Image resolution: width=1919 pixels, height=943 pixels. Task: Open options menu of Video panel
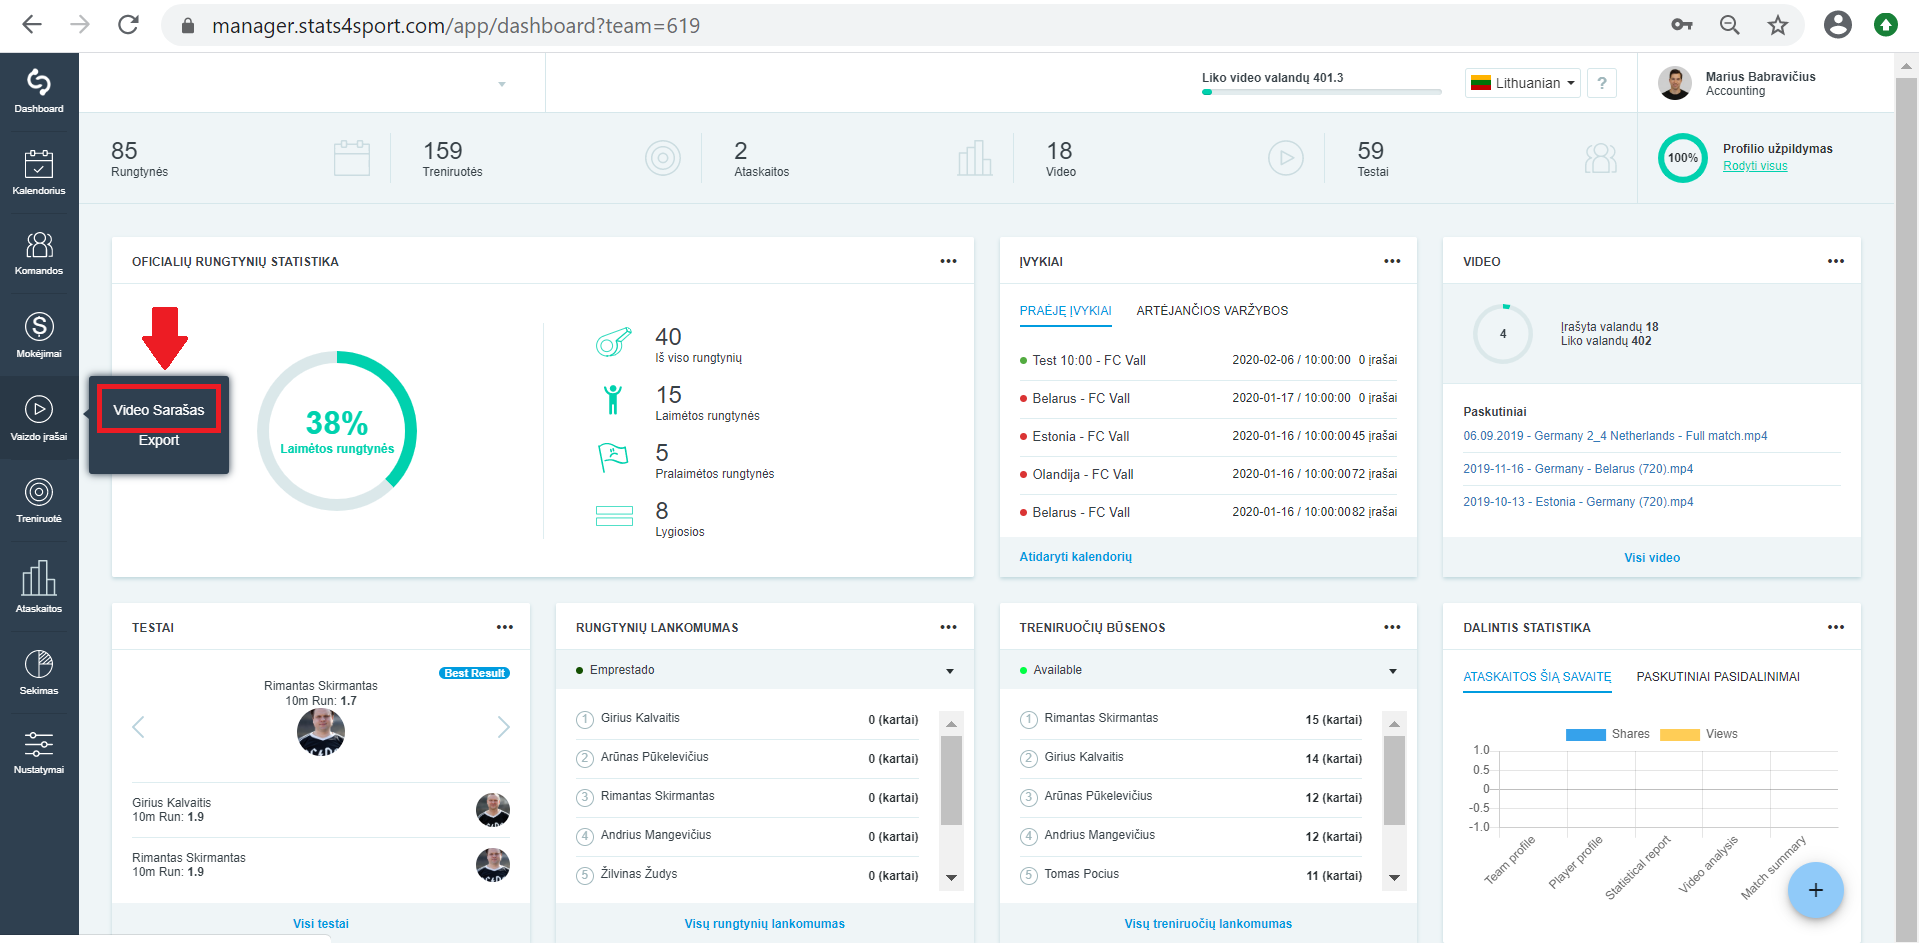pos(1836,261)
